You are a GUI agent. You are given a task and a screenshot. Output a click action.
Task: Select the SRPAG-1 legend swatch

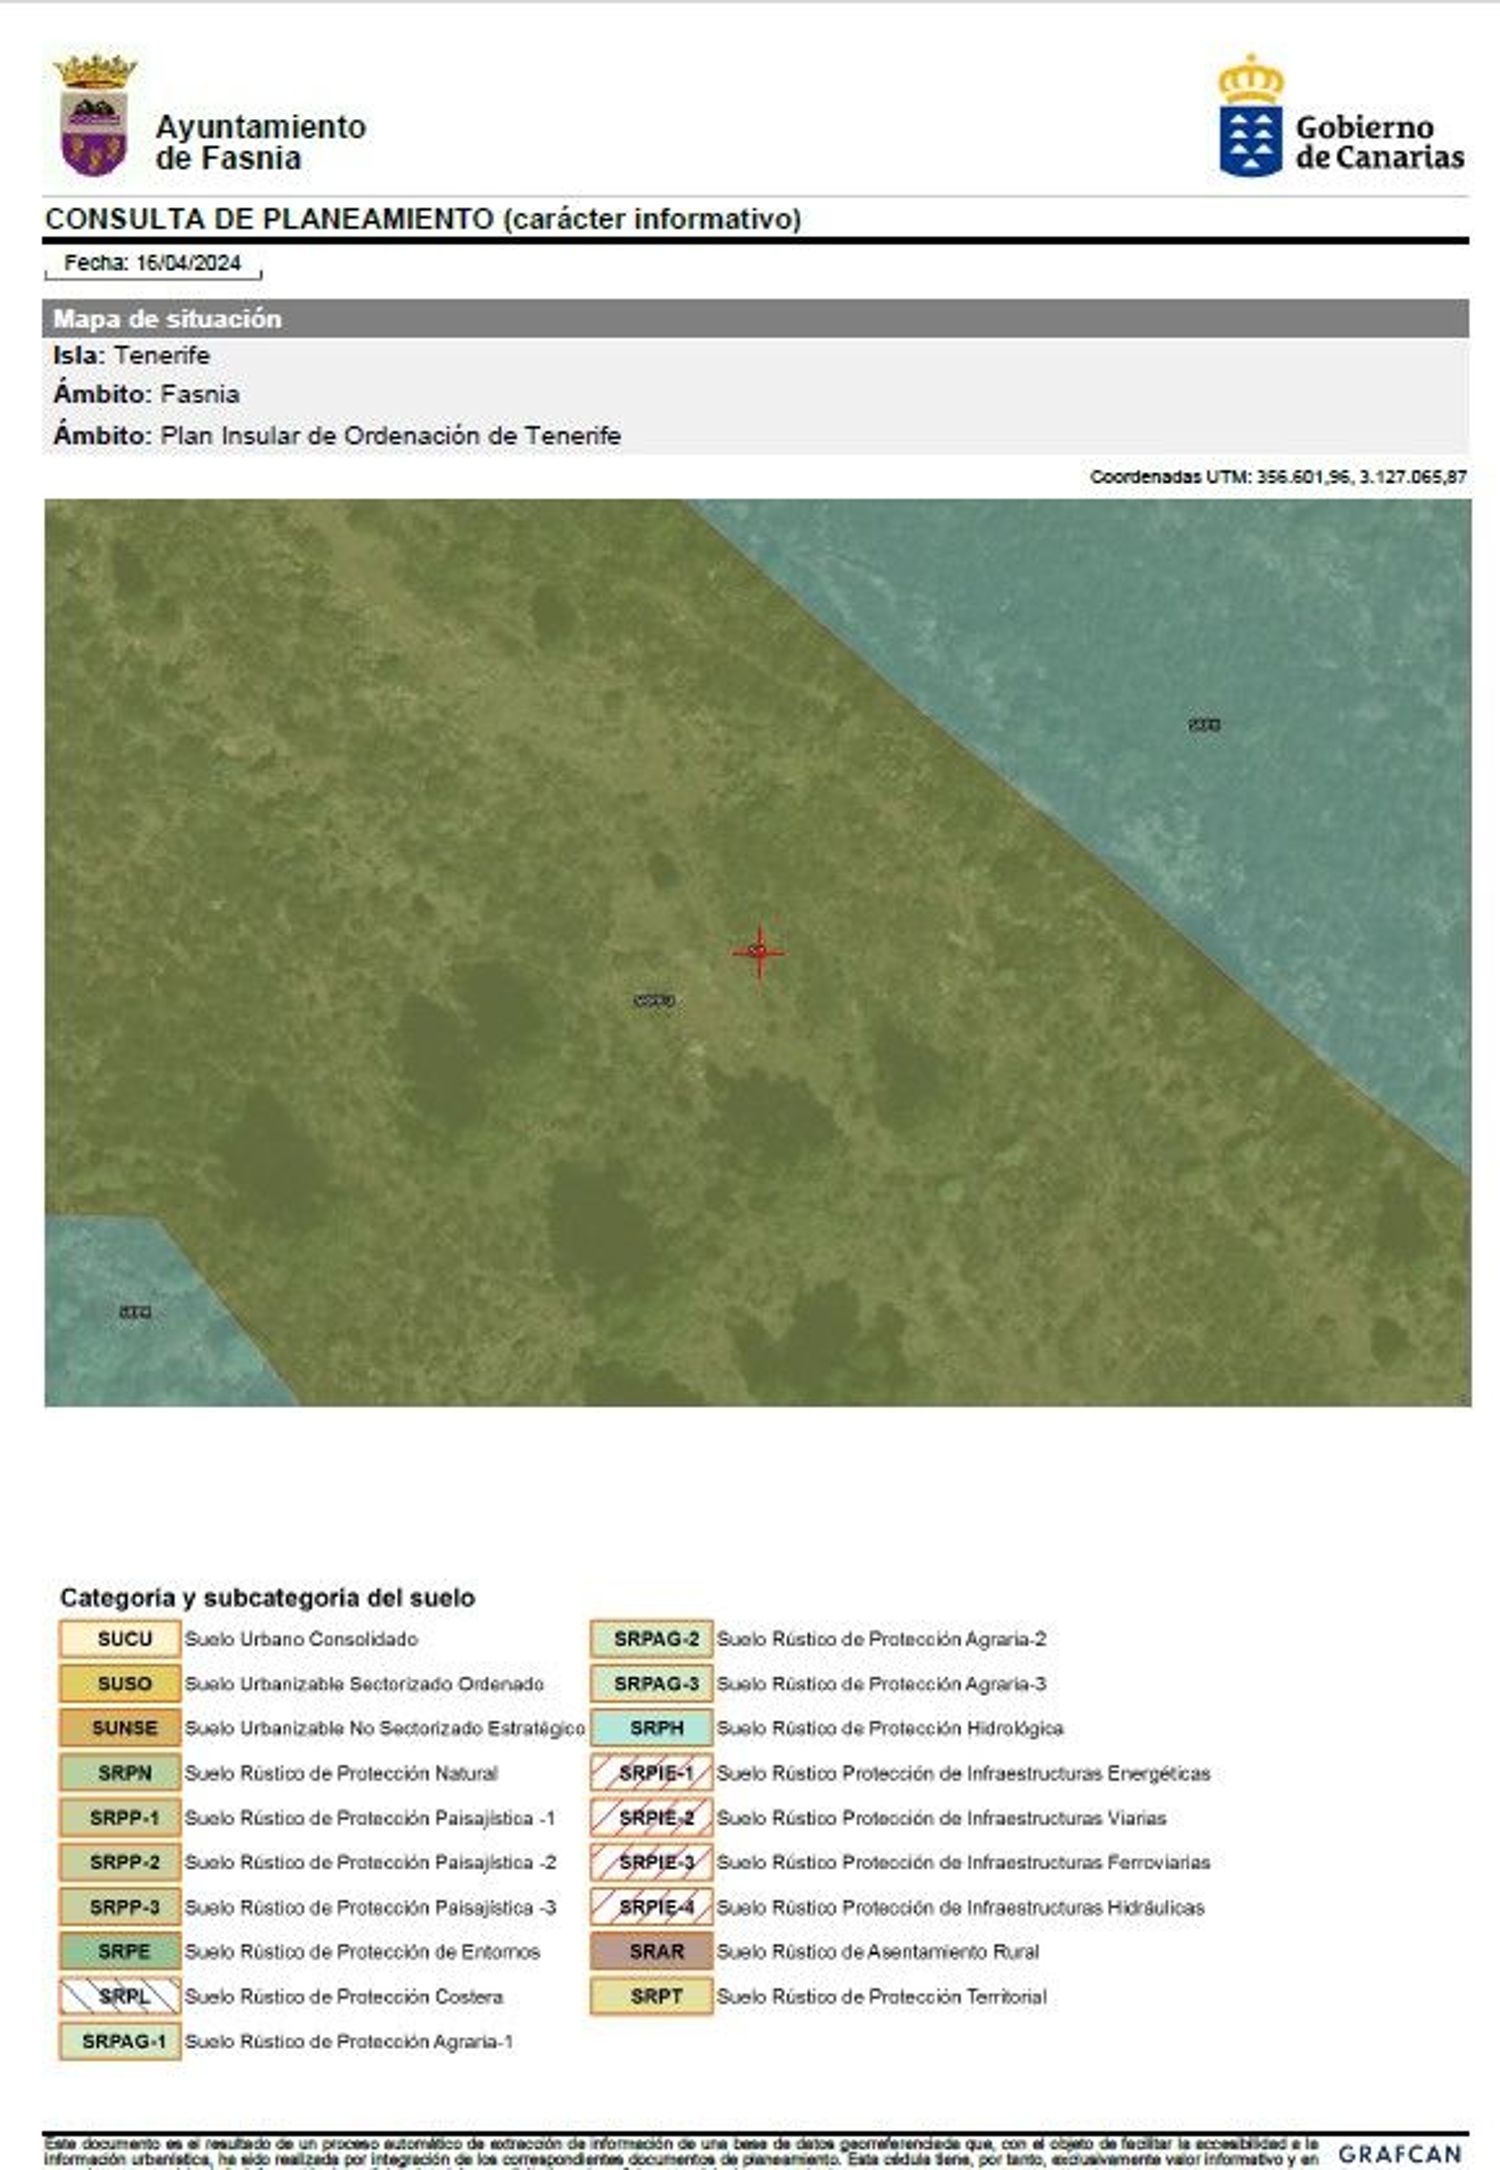click(x=120, y=2041)
